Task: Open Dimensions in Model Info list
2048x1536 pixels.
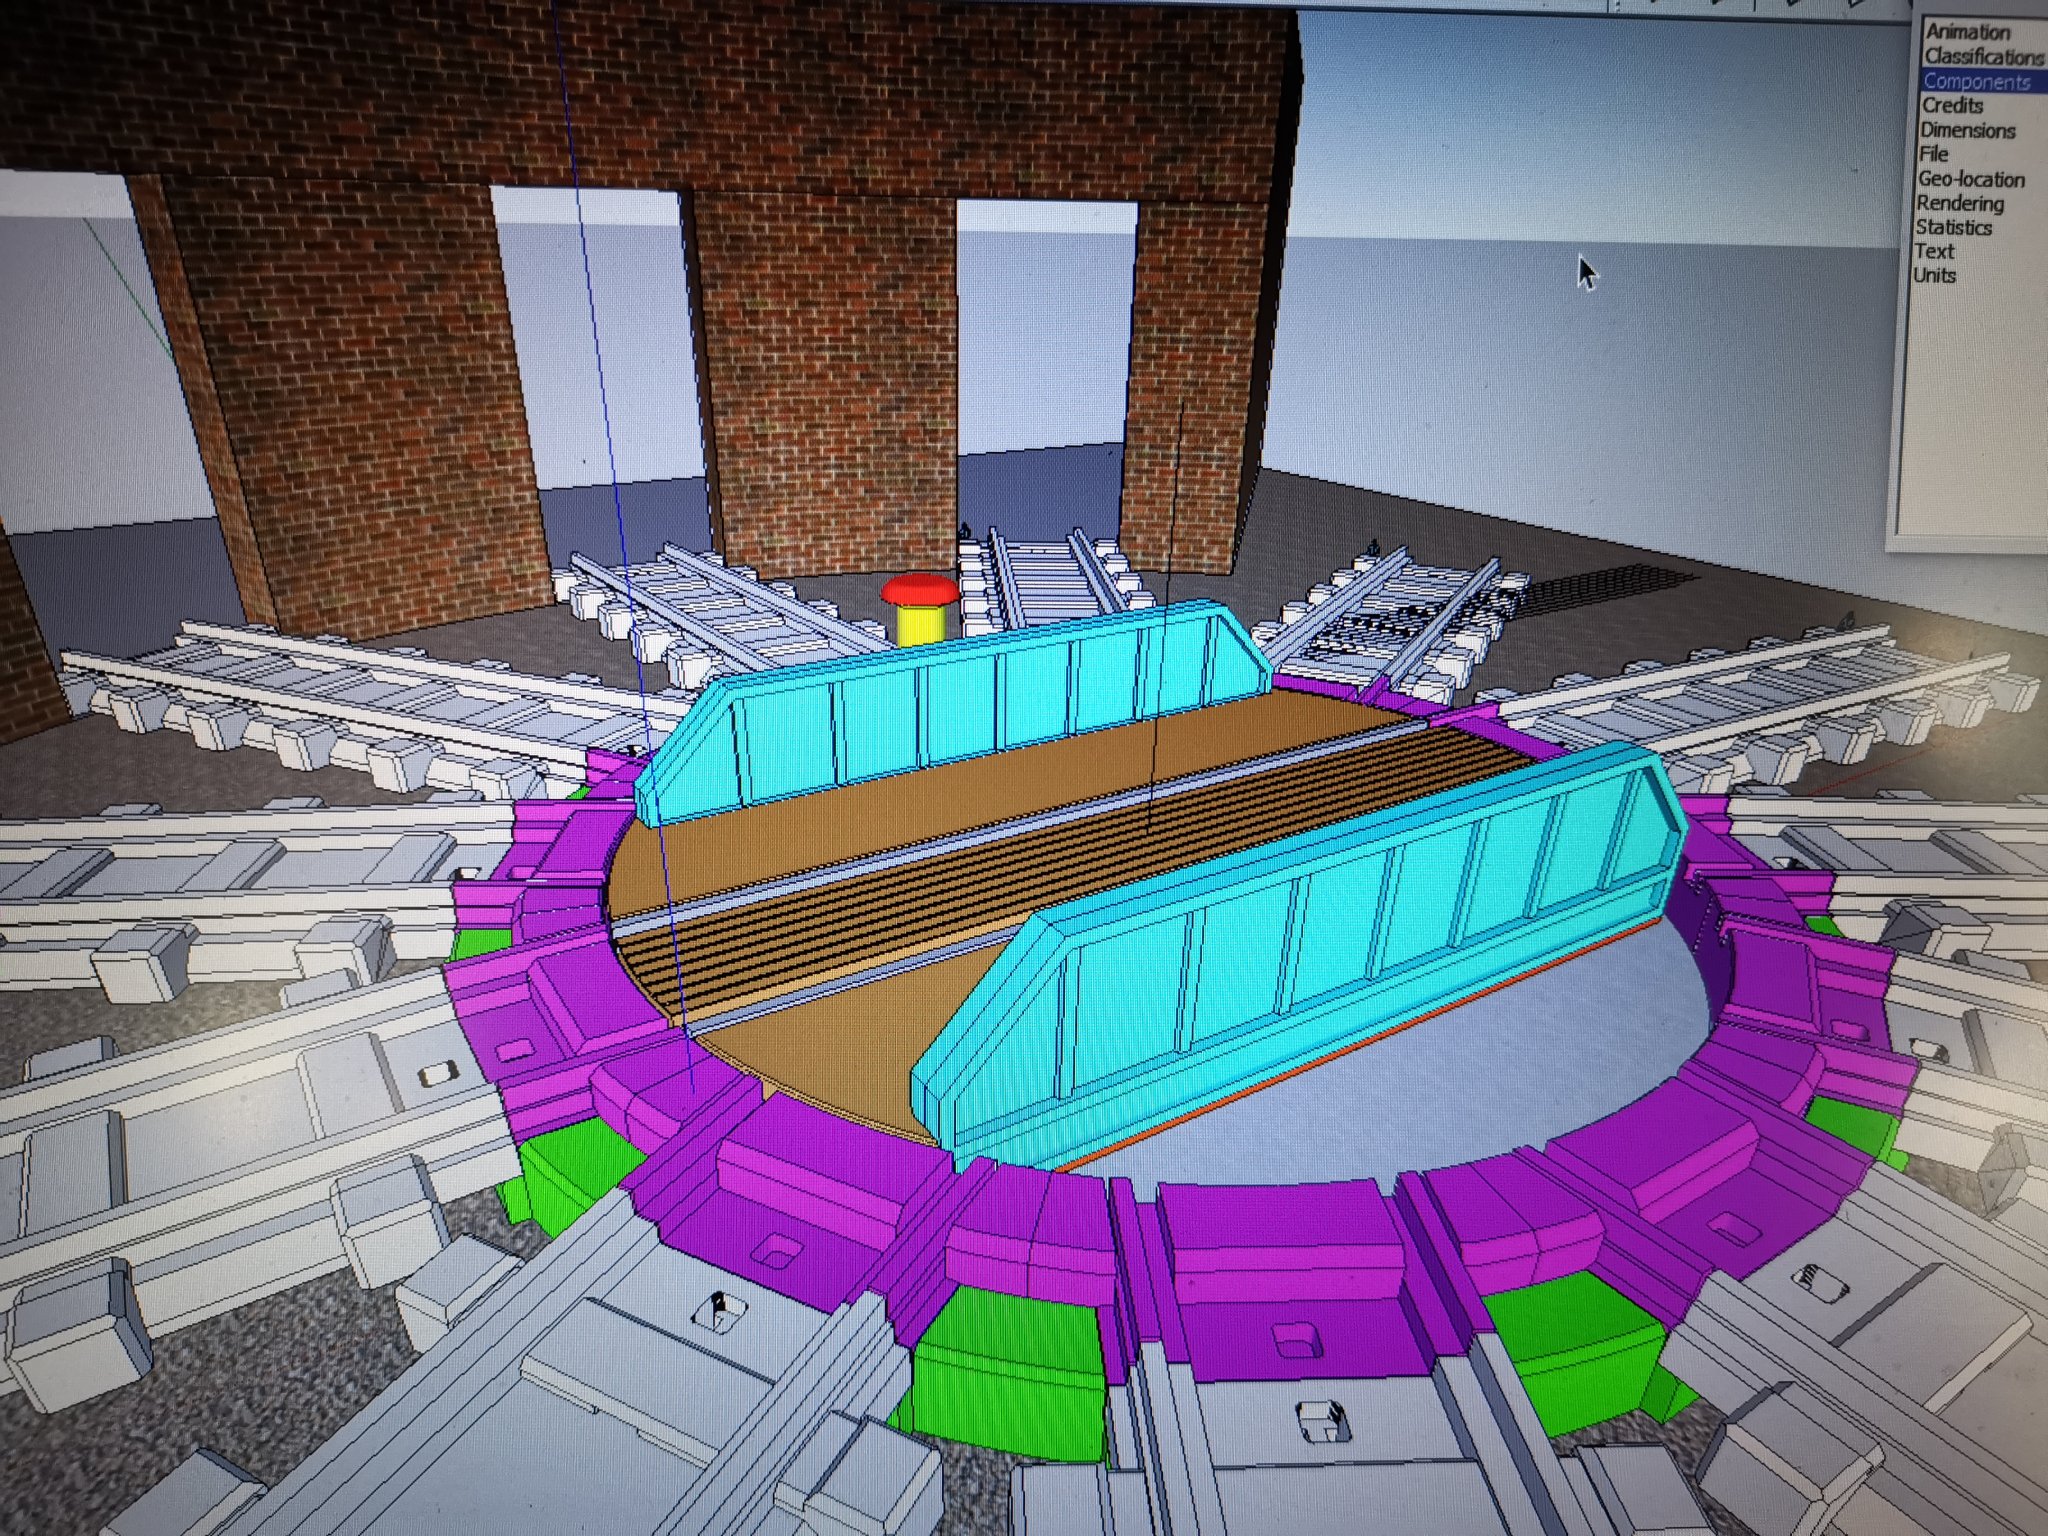Action: (1967, 130)
